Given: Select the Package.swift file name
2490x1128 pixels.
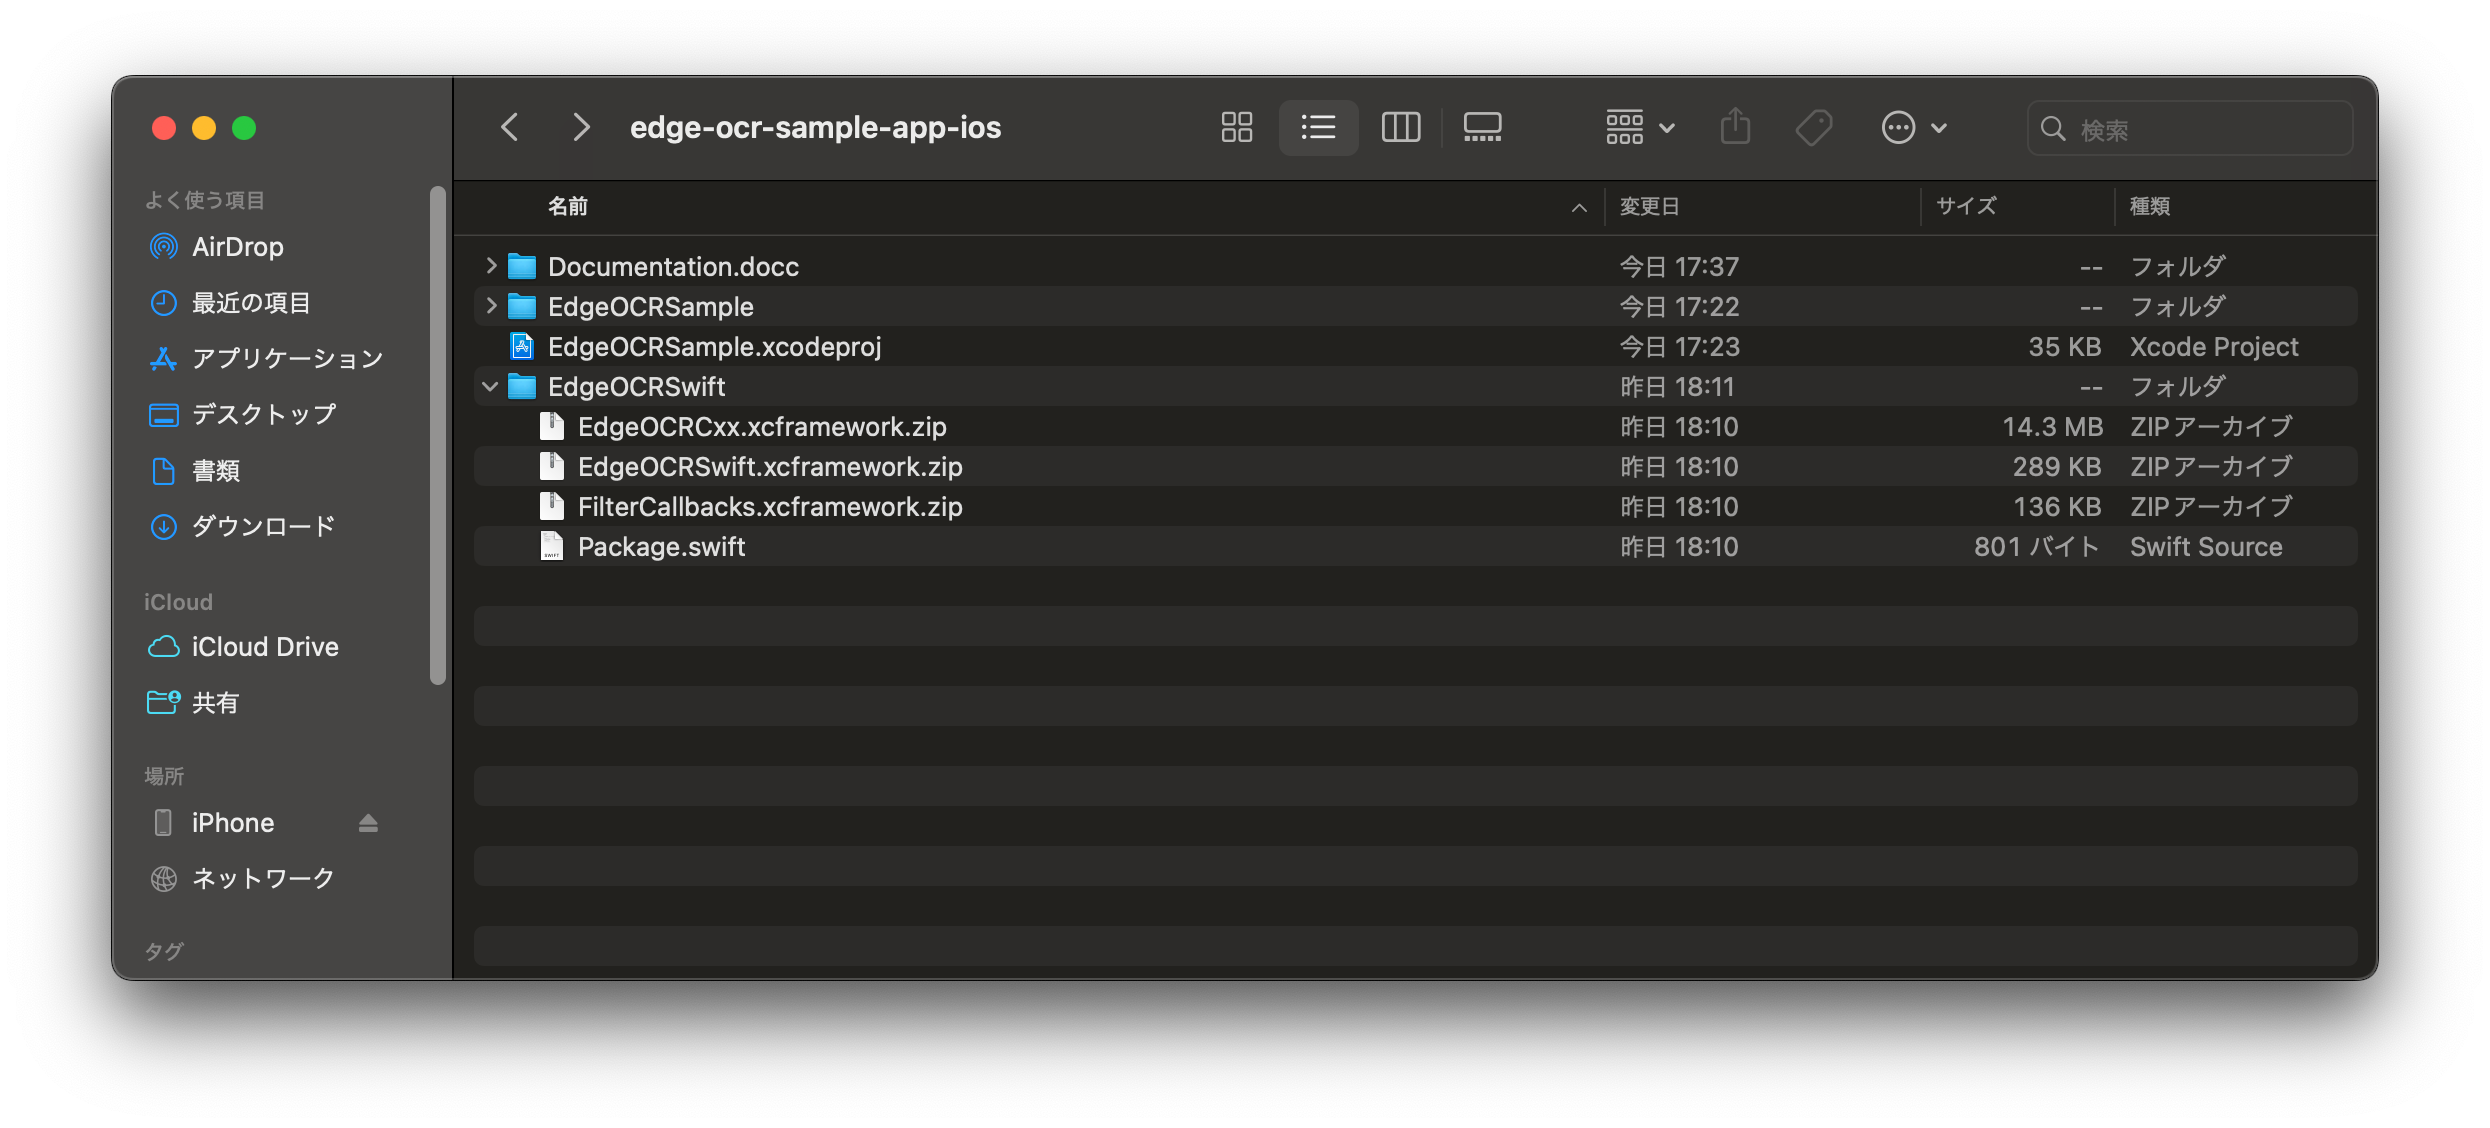Looking at the screenshot, I should point(661,547).
